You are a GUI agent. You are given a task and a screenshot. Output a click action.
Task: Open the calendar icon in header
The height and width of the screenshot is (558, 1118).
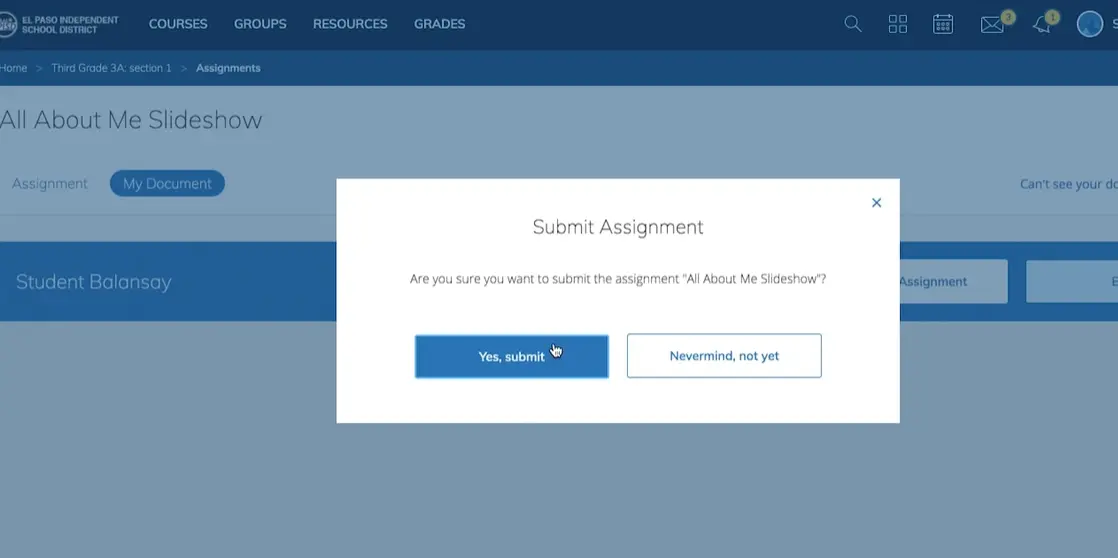click(943, 24)
